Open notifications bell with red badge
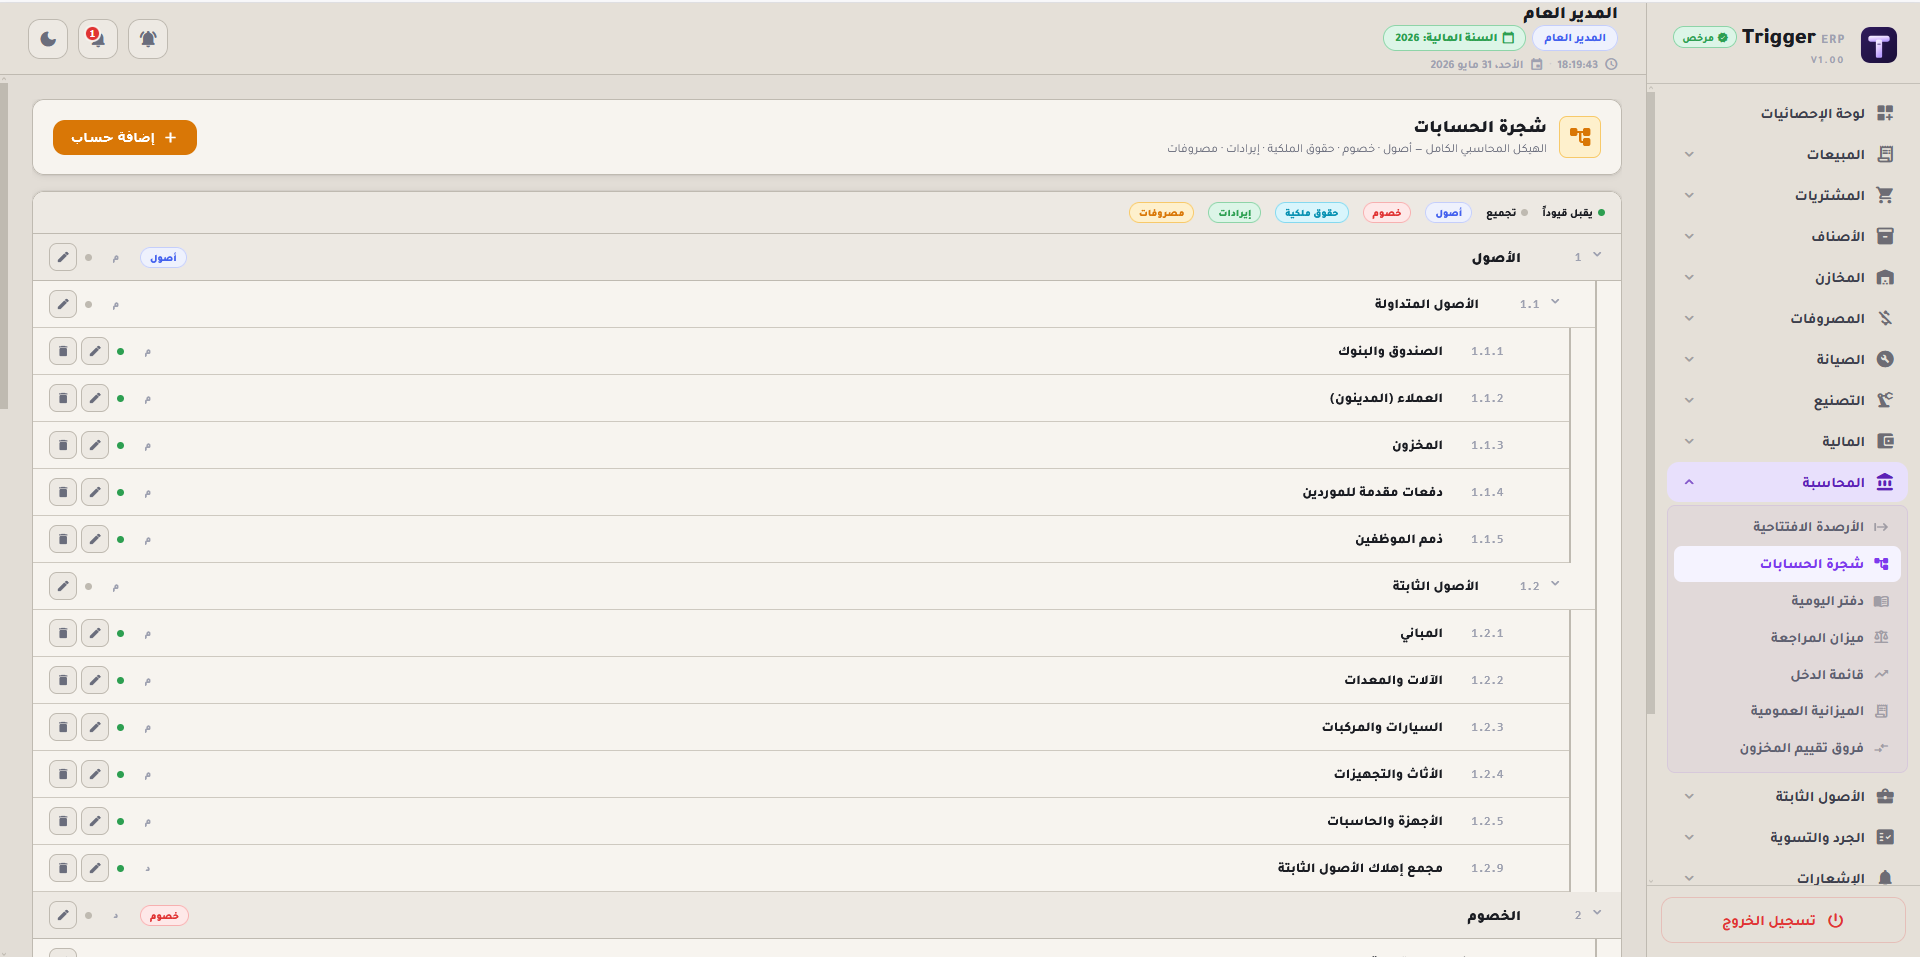The height and width of the screenshot is (957, 1920). pos(98,39)
